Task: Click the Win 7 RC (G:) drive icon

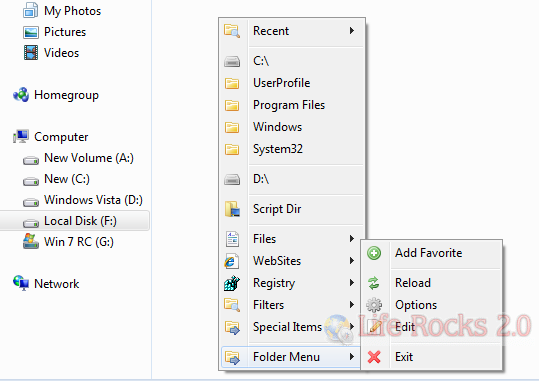Action: tap(31, 241)
